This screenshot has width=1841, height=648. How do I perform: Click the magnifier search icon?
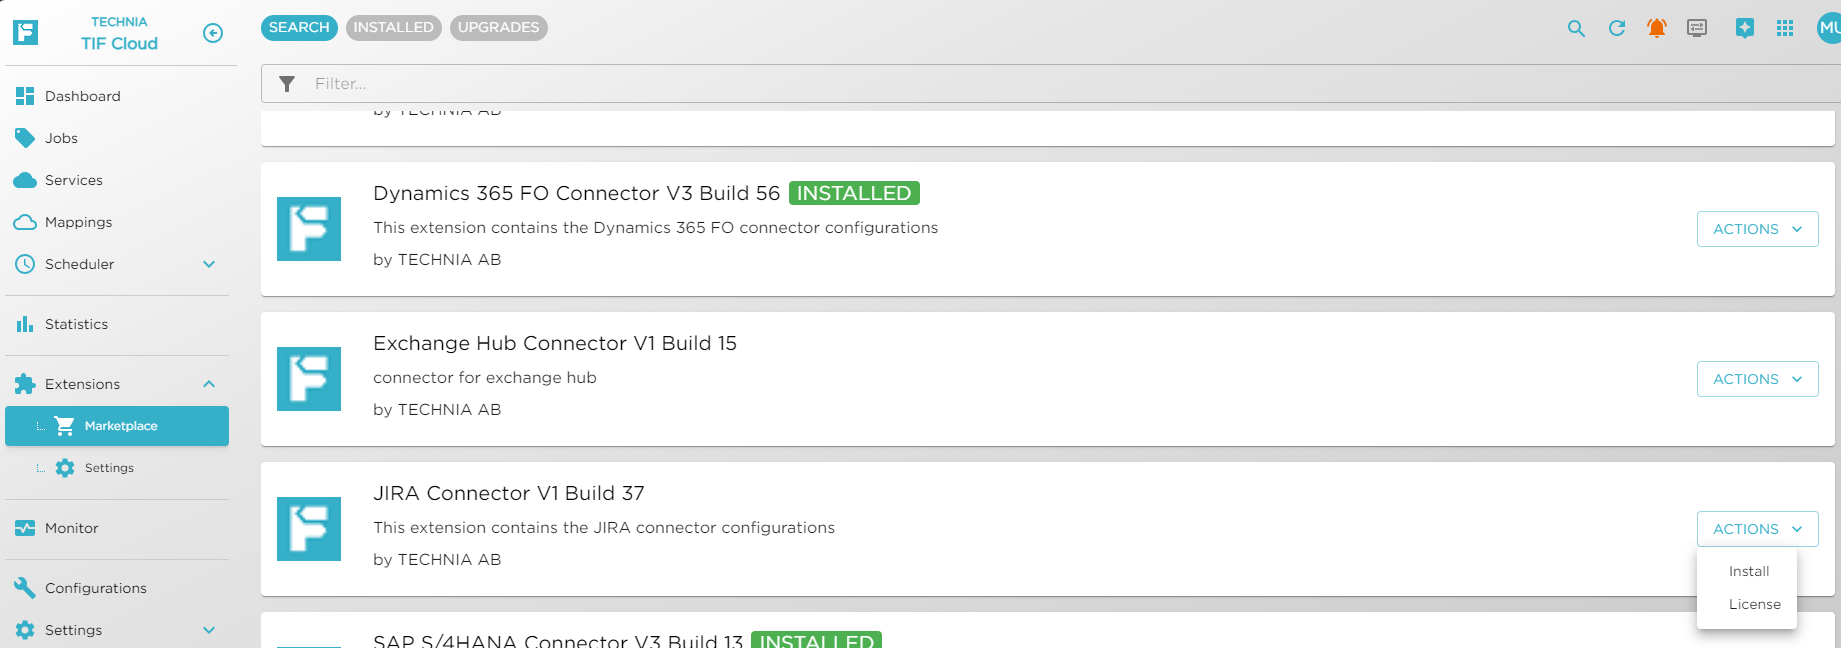(1576, 28)
